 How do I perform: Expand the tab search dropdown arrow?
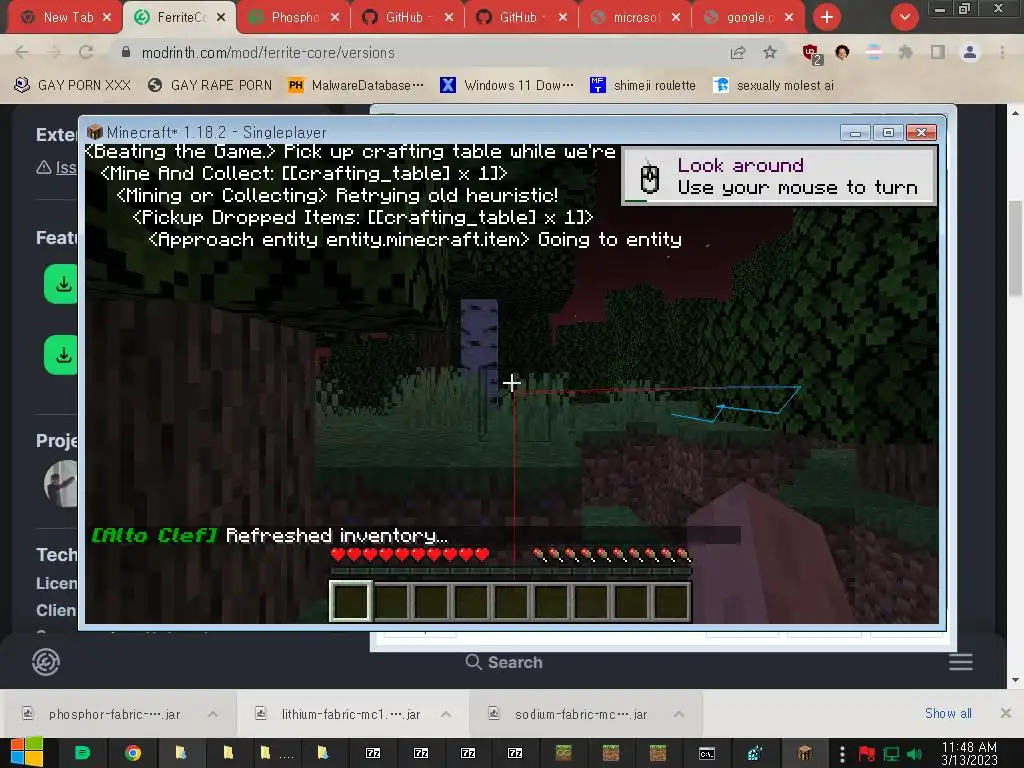[904, 17]
